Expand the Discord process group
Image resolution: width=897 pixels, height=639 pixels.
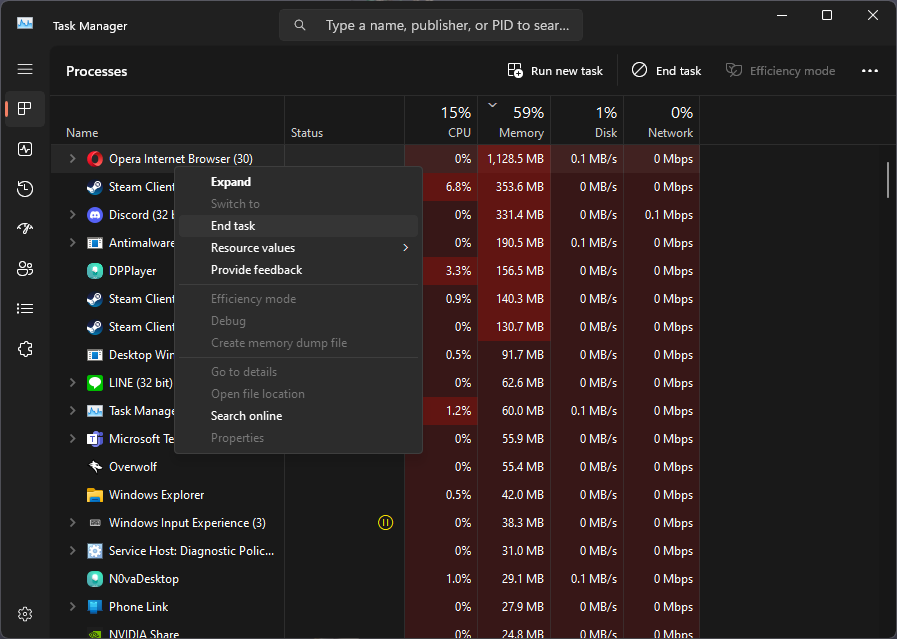coord(73,215)
